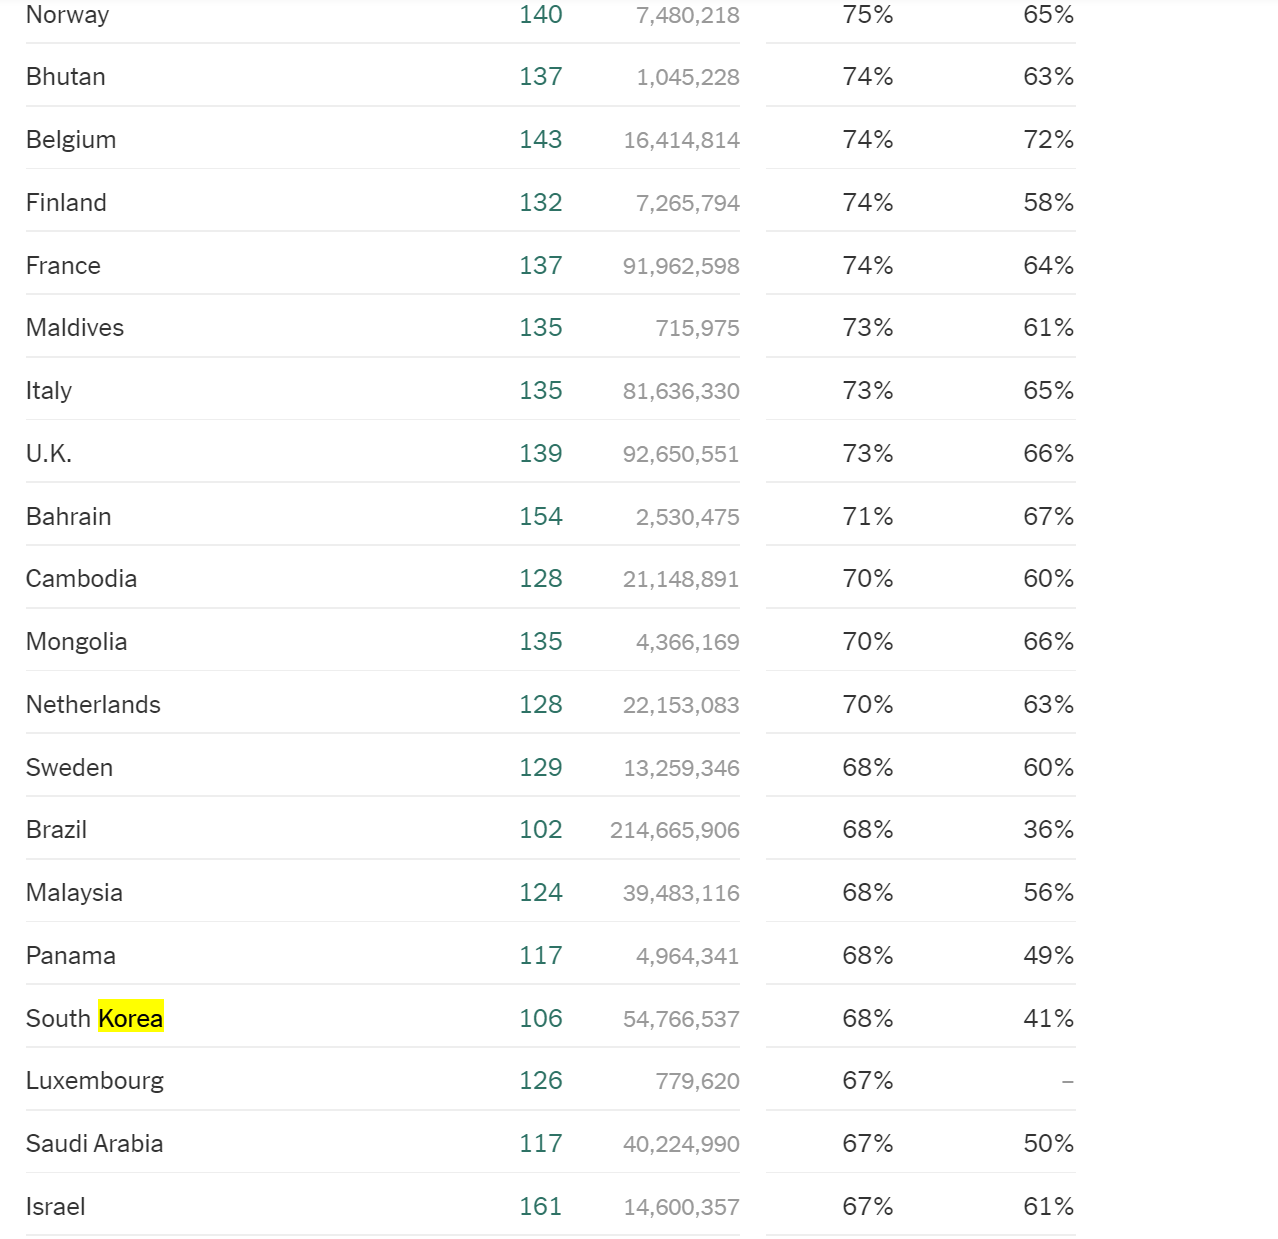Click Italy's doses figure 81,636,330

[x=681, y=391]
